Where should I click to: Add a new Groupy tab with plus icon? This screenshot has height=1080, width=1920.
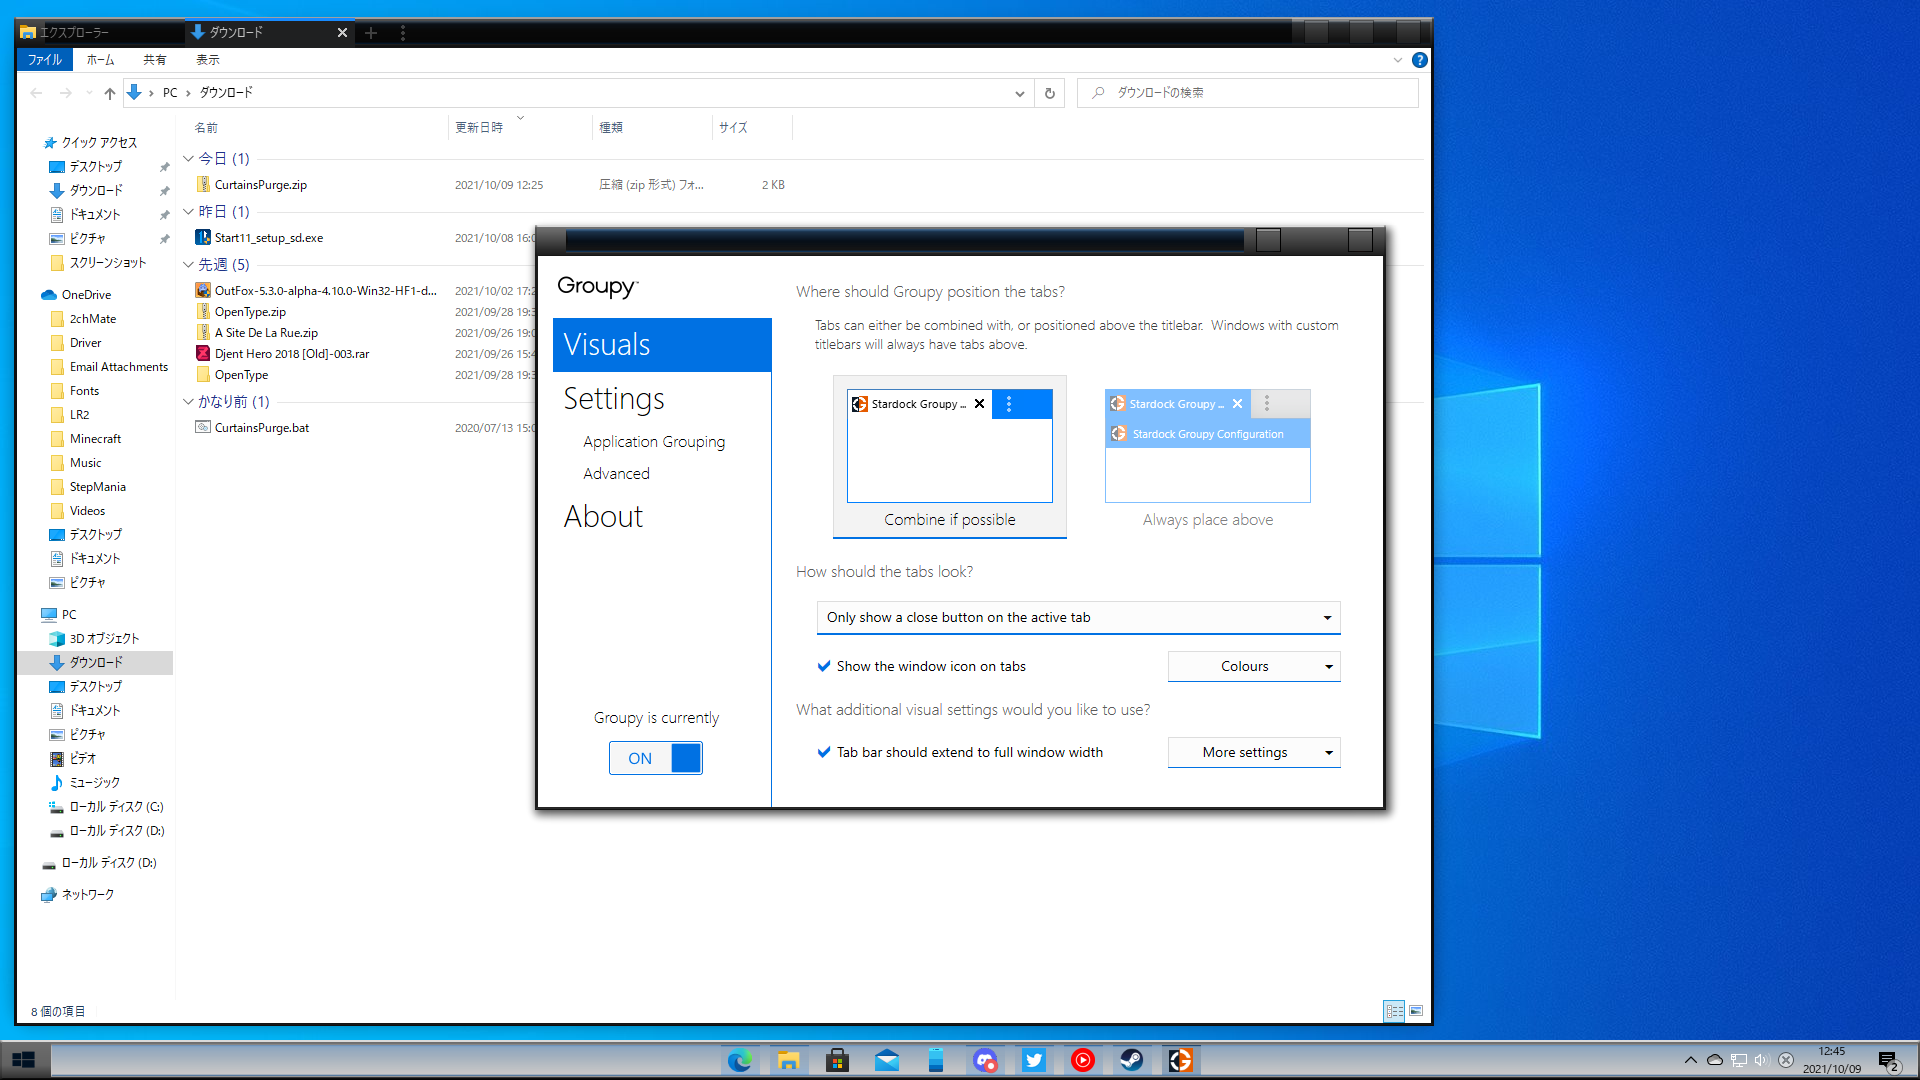pyautogui.click(x=371, y=33)
